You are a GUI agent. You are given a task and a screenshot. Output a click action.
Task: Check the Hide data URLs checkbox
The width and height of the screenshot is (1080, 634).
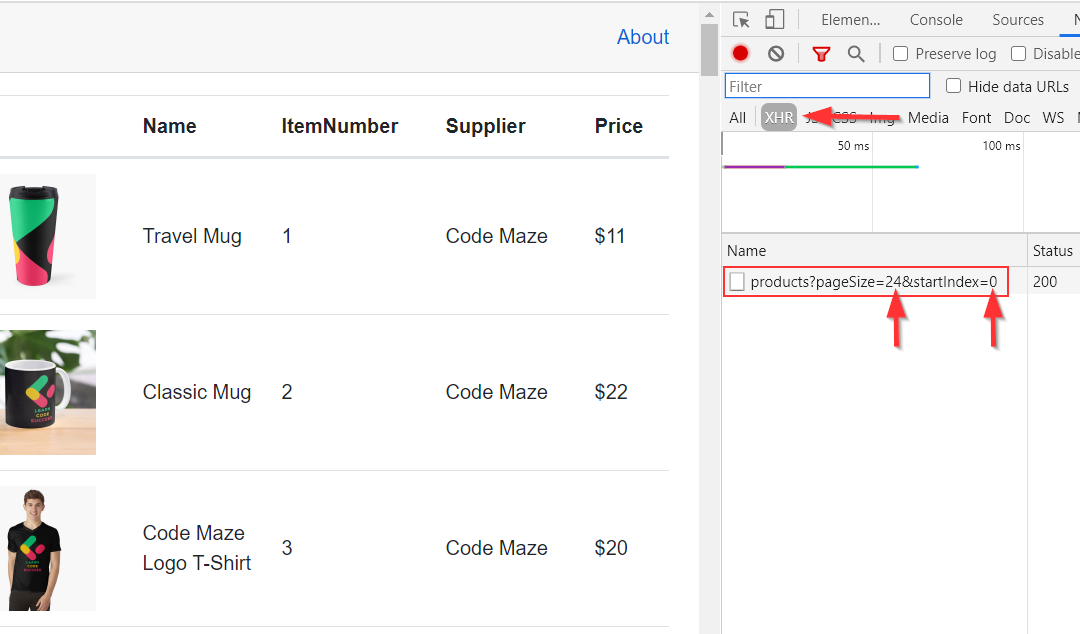click(x=953, y=86)
